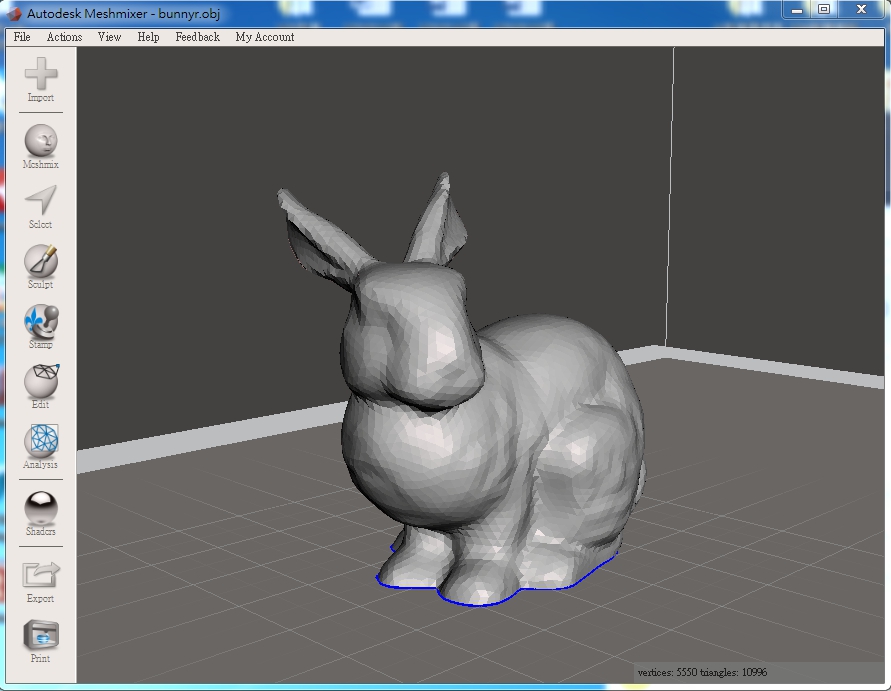Activate the Select arrow tool
This screenshot has height=691, width=891.
pos(41,200)
